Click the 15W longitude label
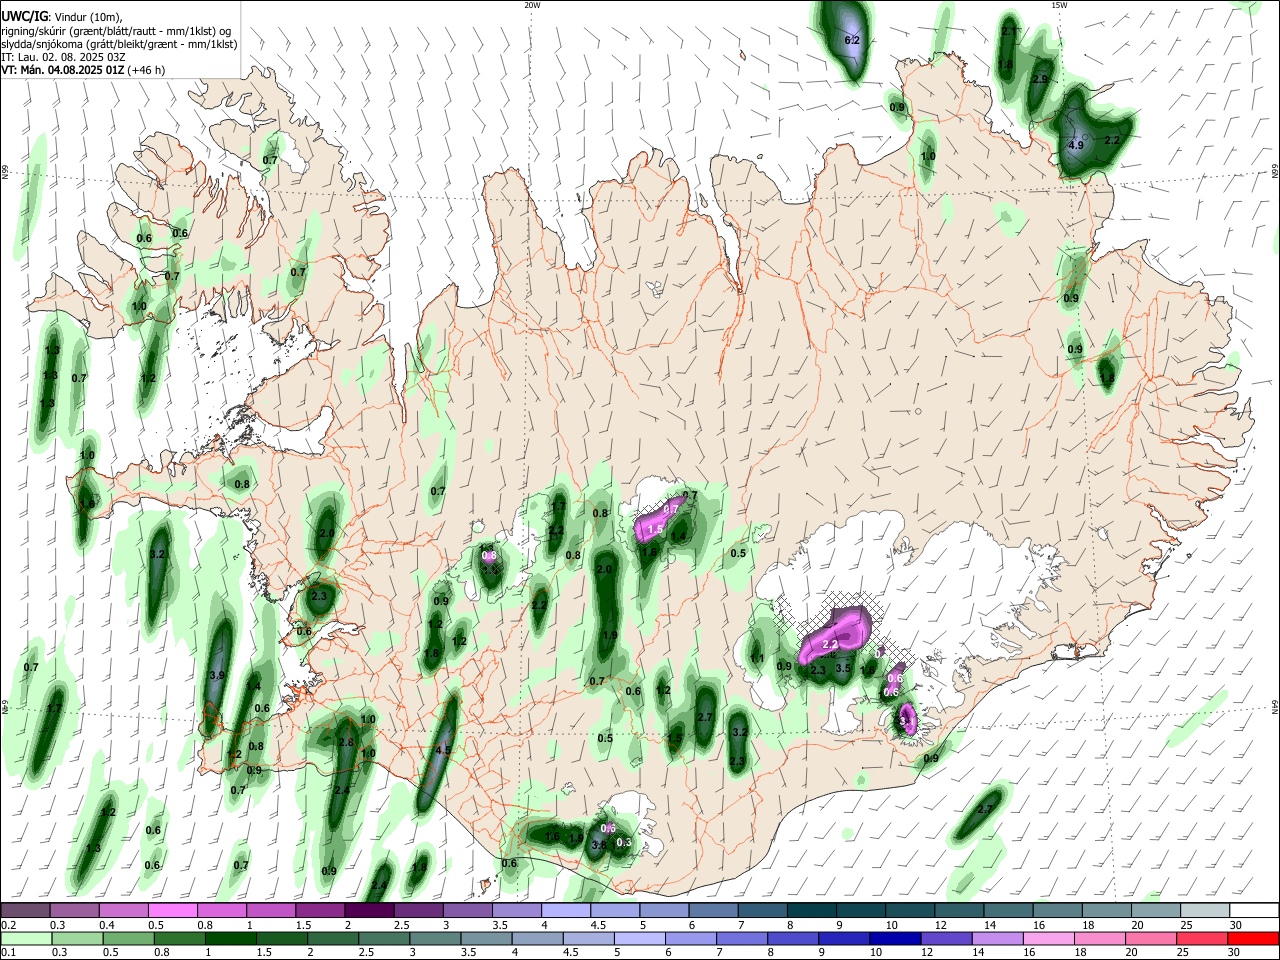The image size is (1280, 960). tap(1059, 5)
